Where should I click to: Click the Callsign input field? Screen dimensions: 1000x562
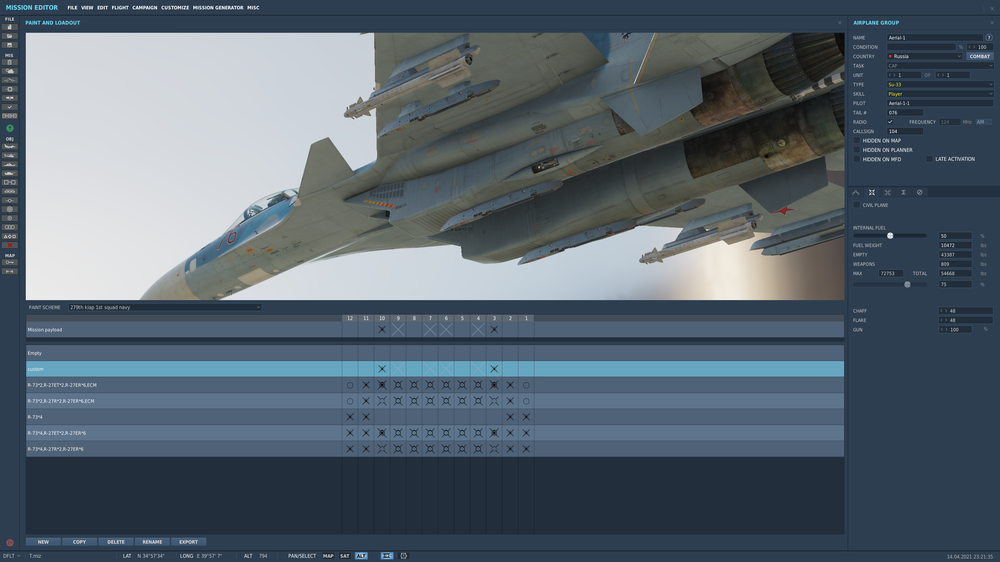[x=904, y=131]
